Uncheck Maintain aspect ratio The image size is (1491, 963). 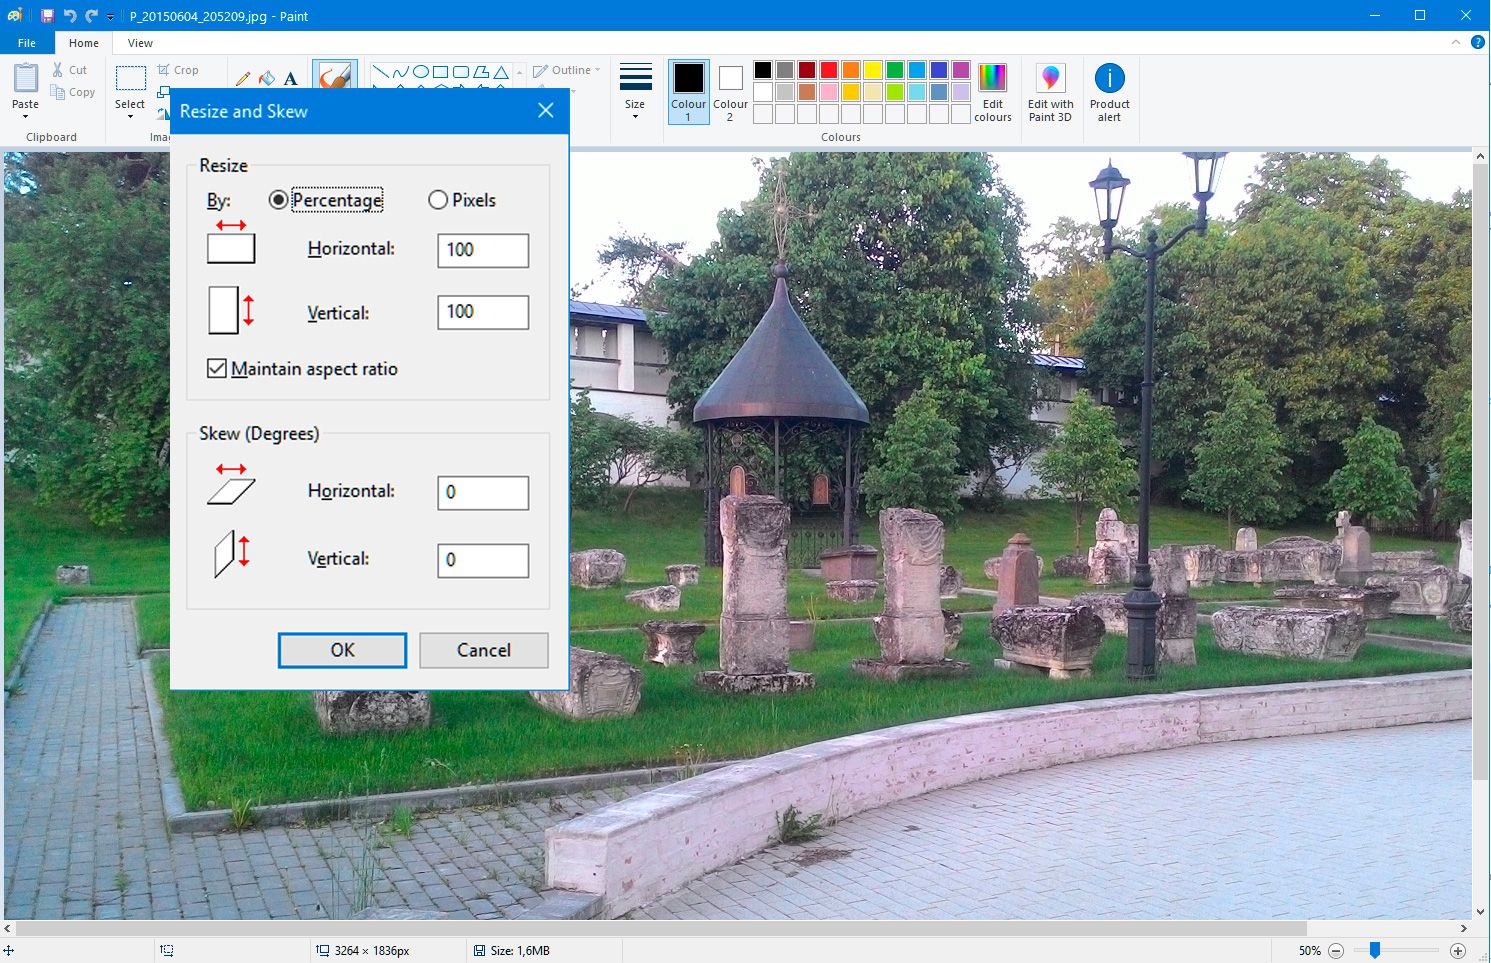coord(216,368)
